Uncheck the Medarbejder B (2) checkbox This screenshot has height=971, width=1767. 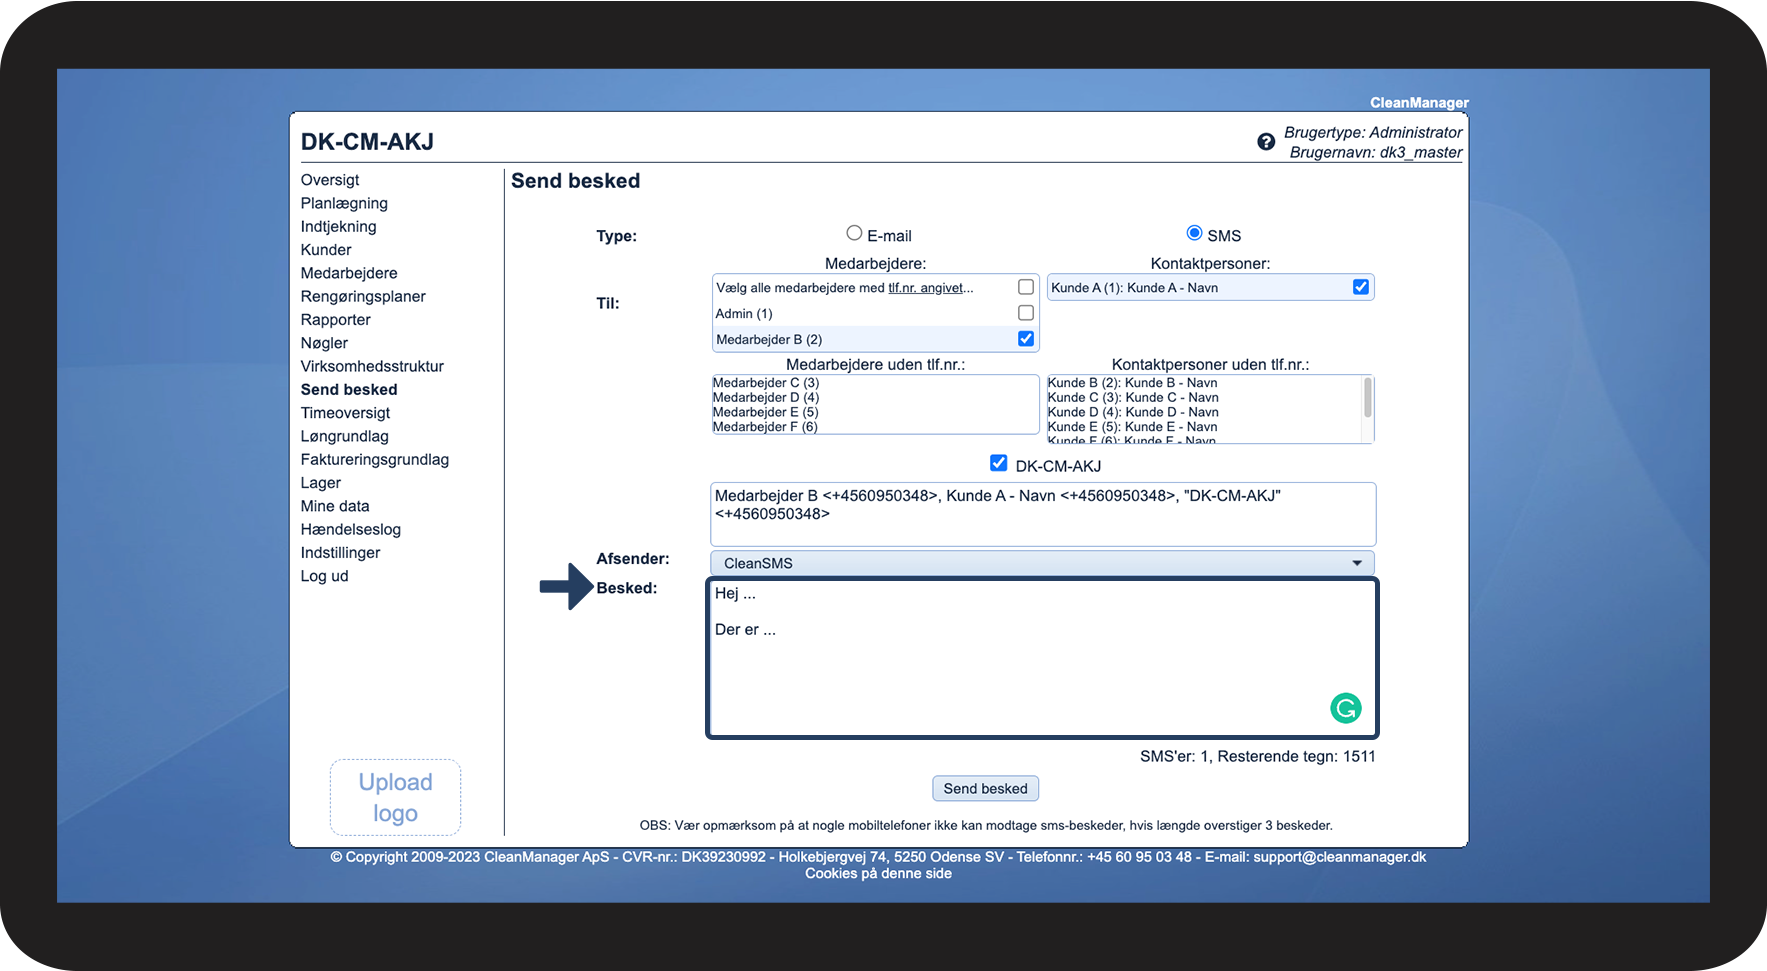[x=1025, y=339]
